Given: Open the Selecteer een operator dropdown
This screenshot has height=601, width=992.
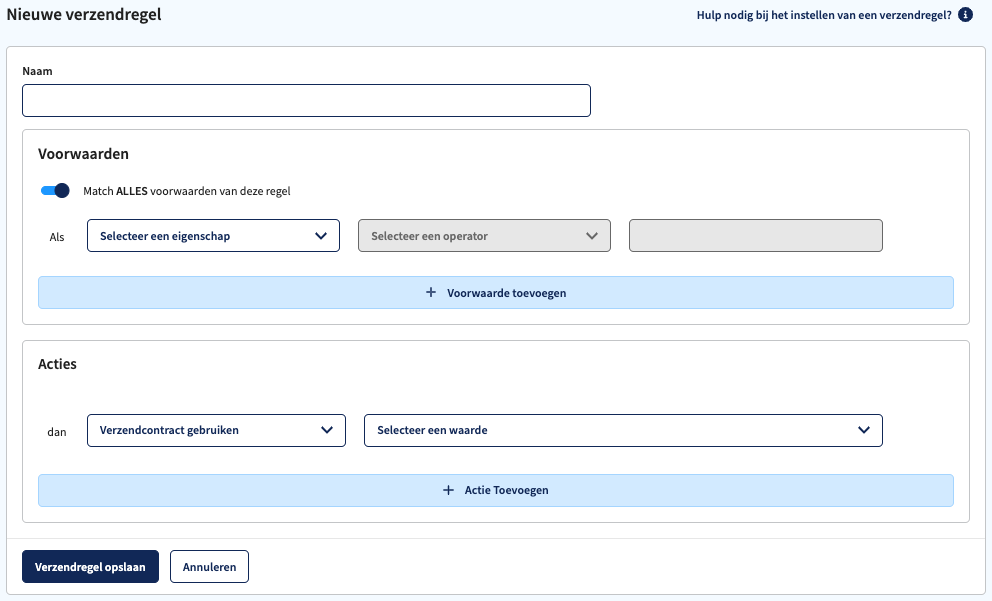Looking at the screenshot, I should 484,235.
